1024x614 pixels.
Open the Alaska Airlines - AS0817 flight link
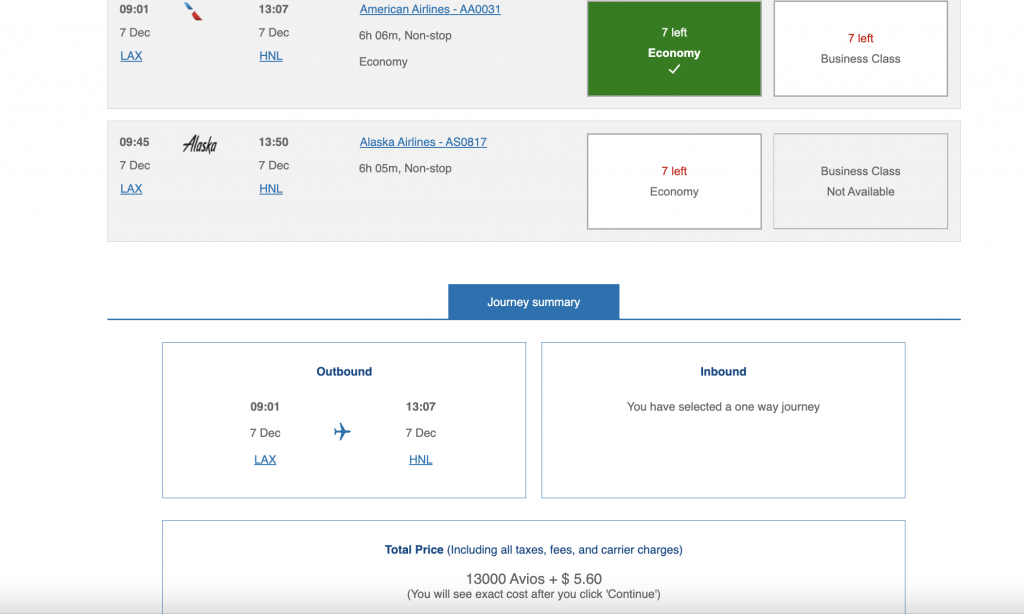423,142
